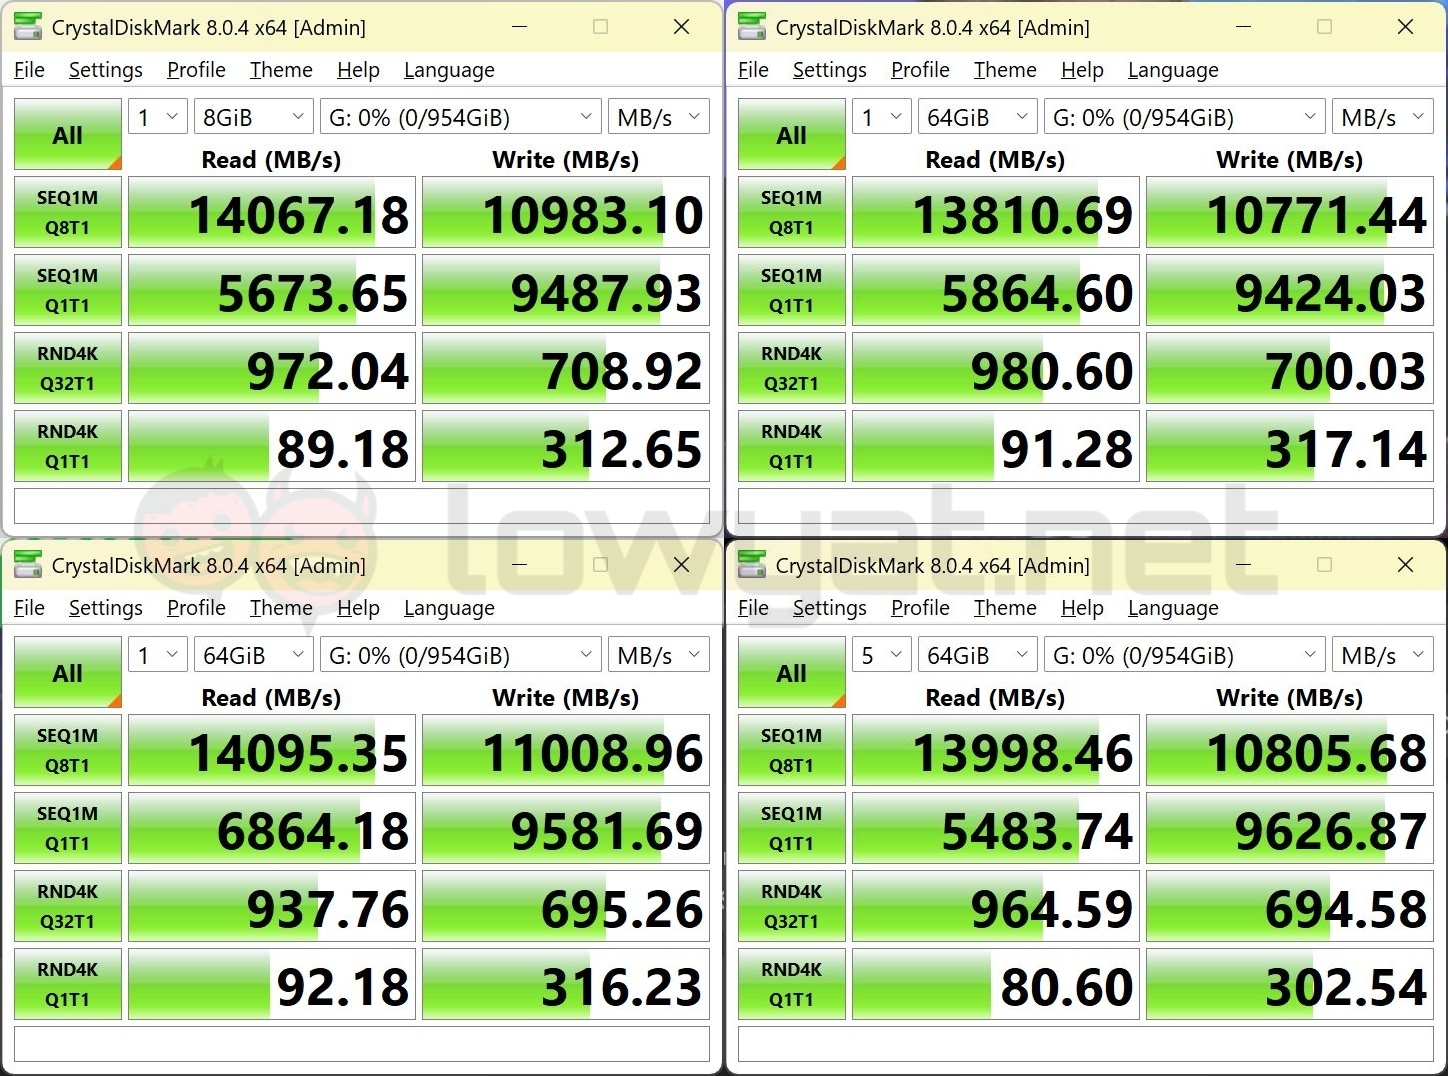The image size is (1448, 1076).
Task: Open the Settings menu in the 8GiB window
Action: (105, 69)
